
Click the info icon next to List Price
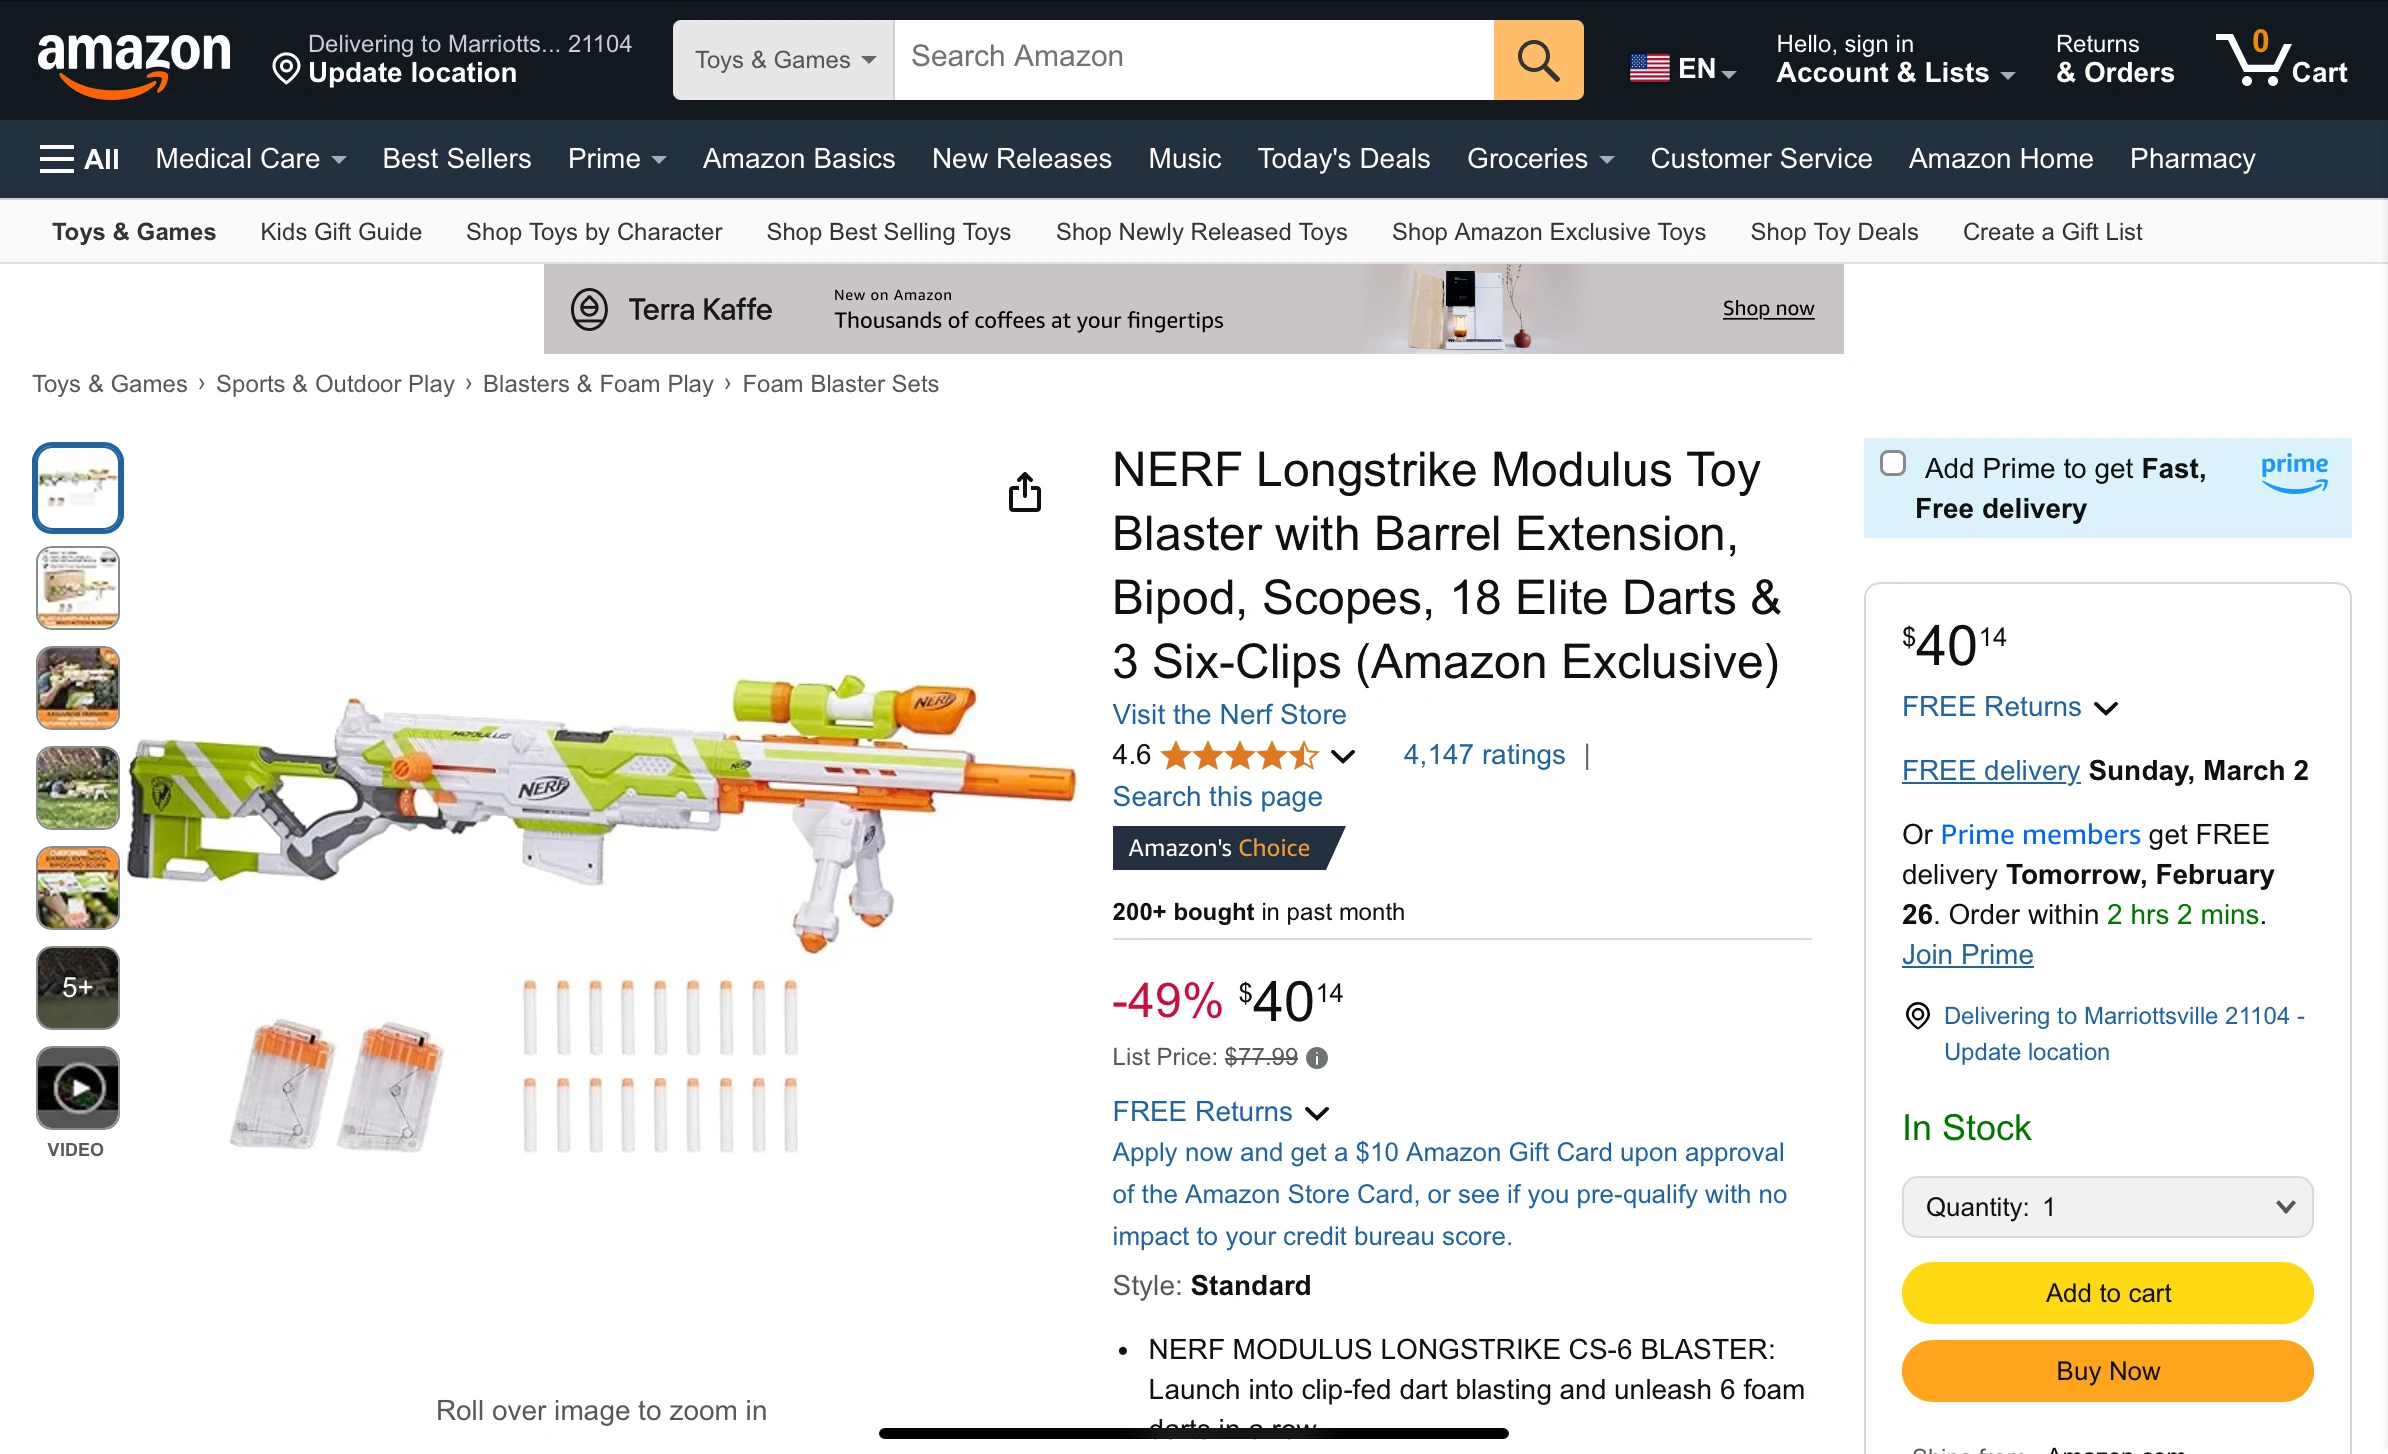(1318, 1058)
